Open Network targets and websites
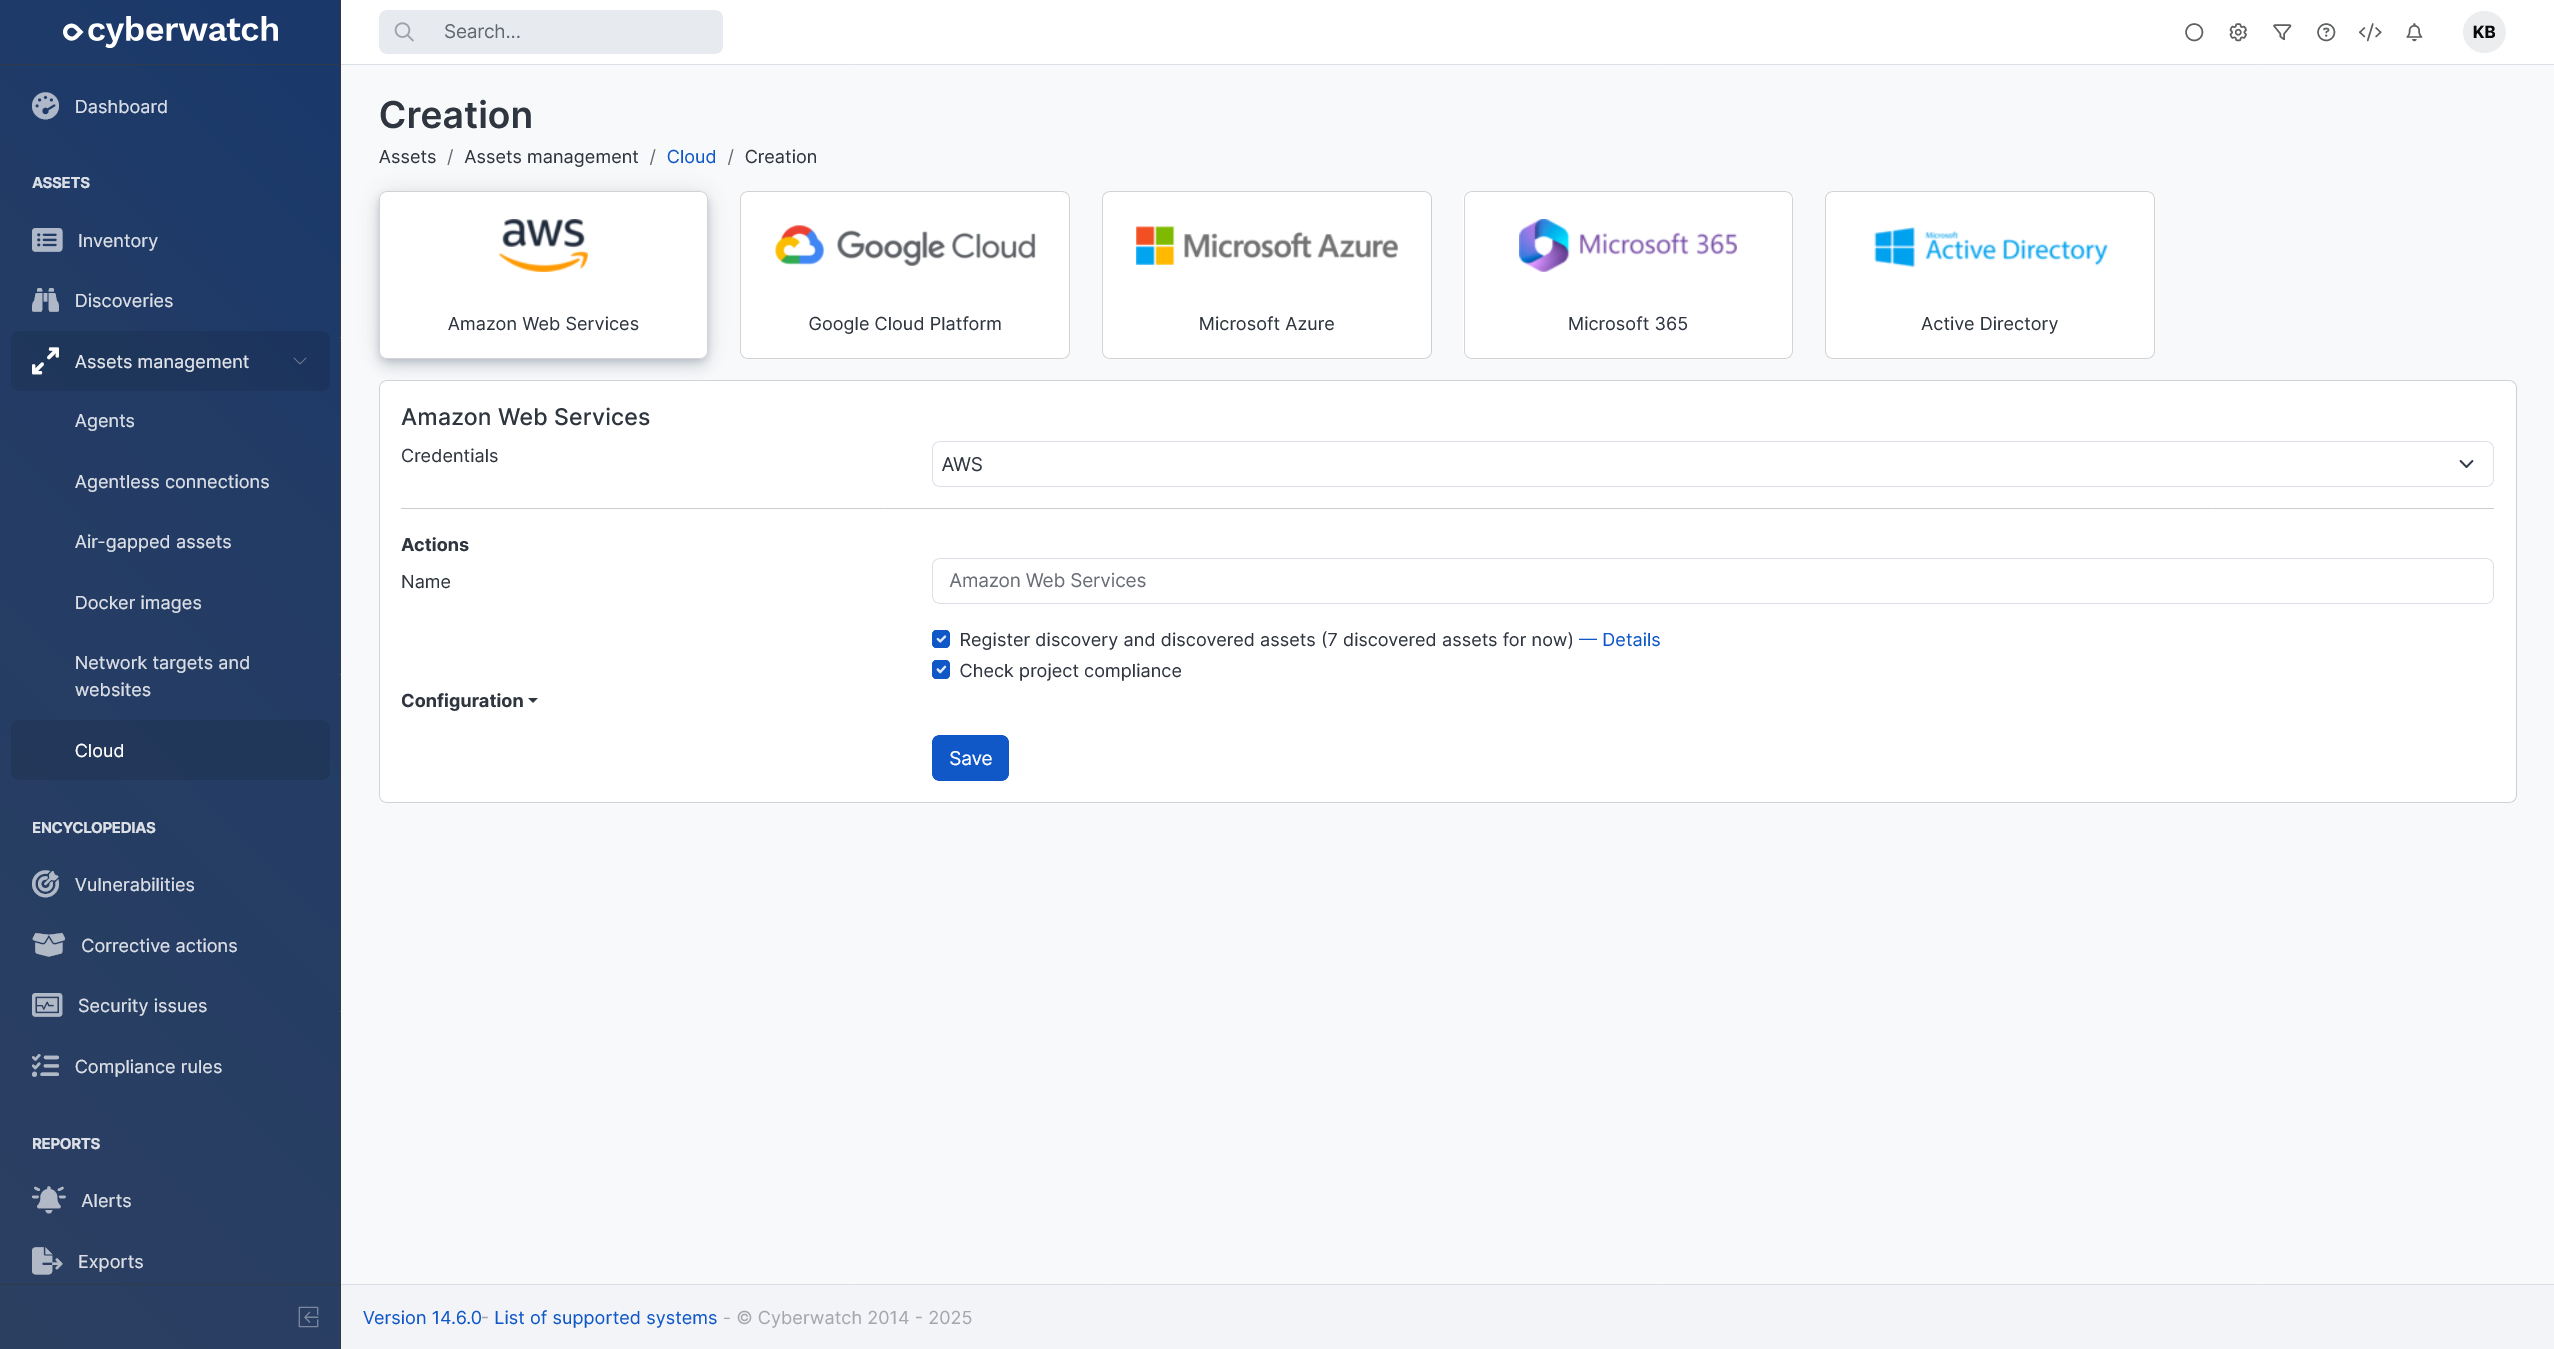Screen dimensions: 2554x1349 pos(162,676)
